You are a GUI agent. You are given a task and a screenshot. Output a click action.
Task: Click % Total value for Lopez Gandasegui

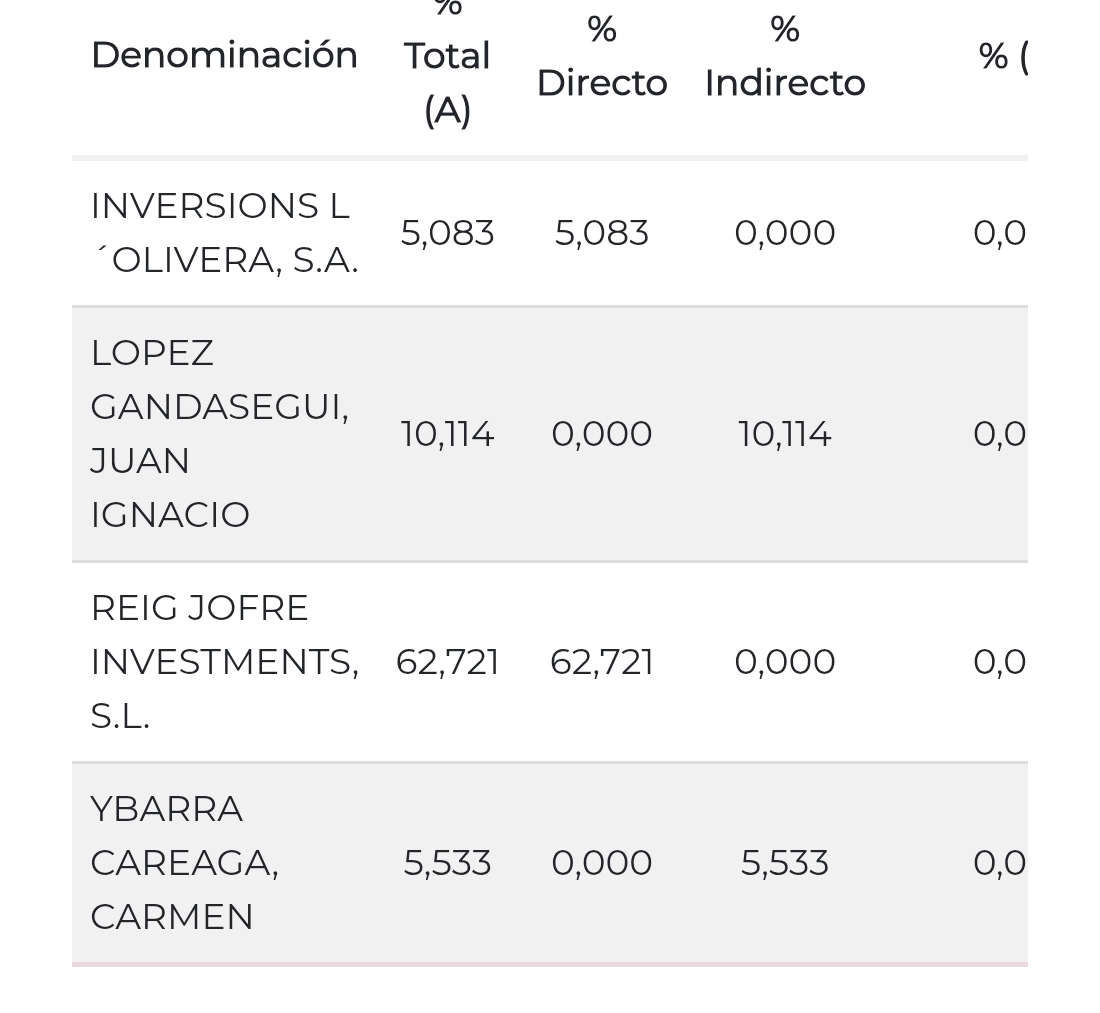[447, 434]
